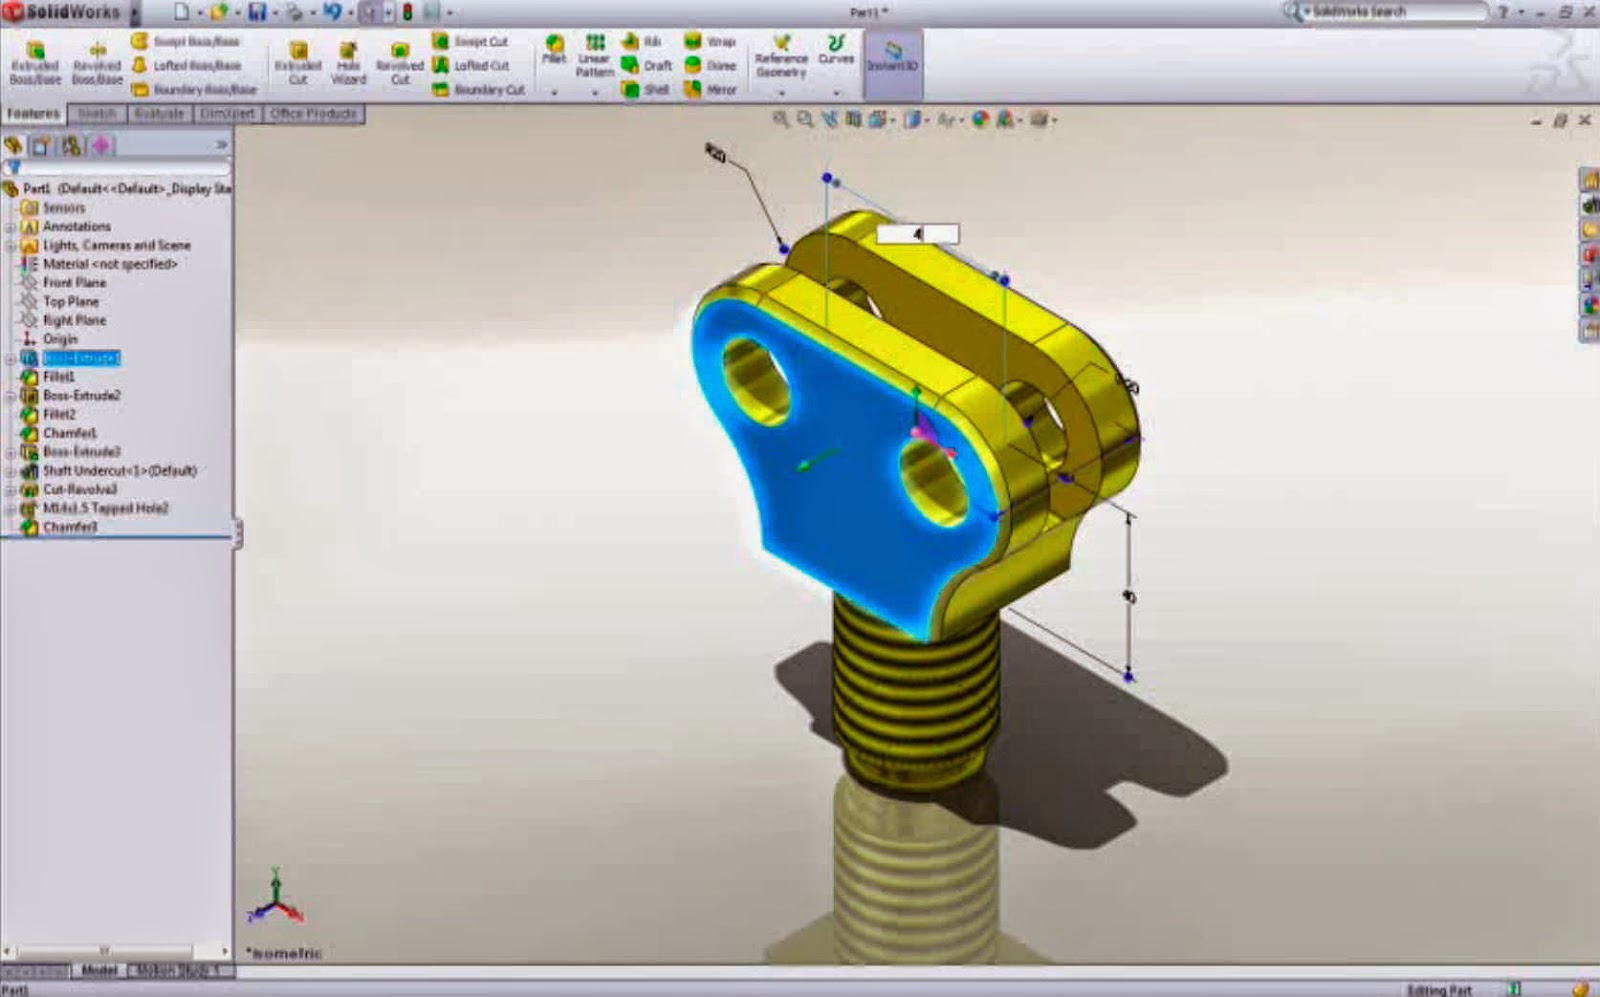
Task: Click the feature tree filter field
Action: coord(118,167)
